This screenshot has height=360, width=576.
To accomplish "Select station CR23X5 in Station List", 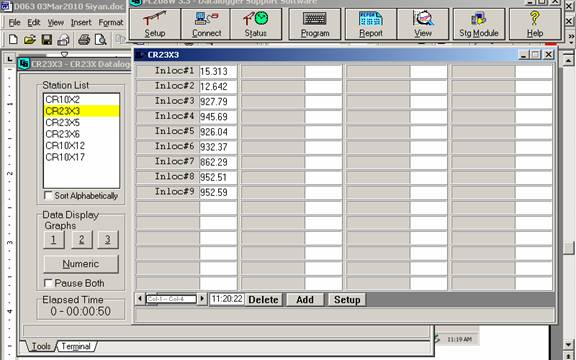I will click(81, 122).
